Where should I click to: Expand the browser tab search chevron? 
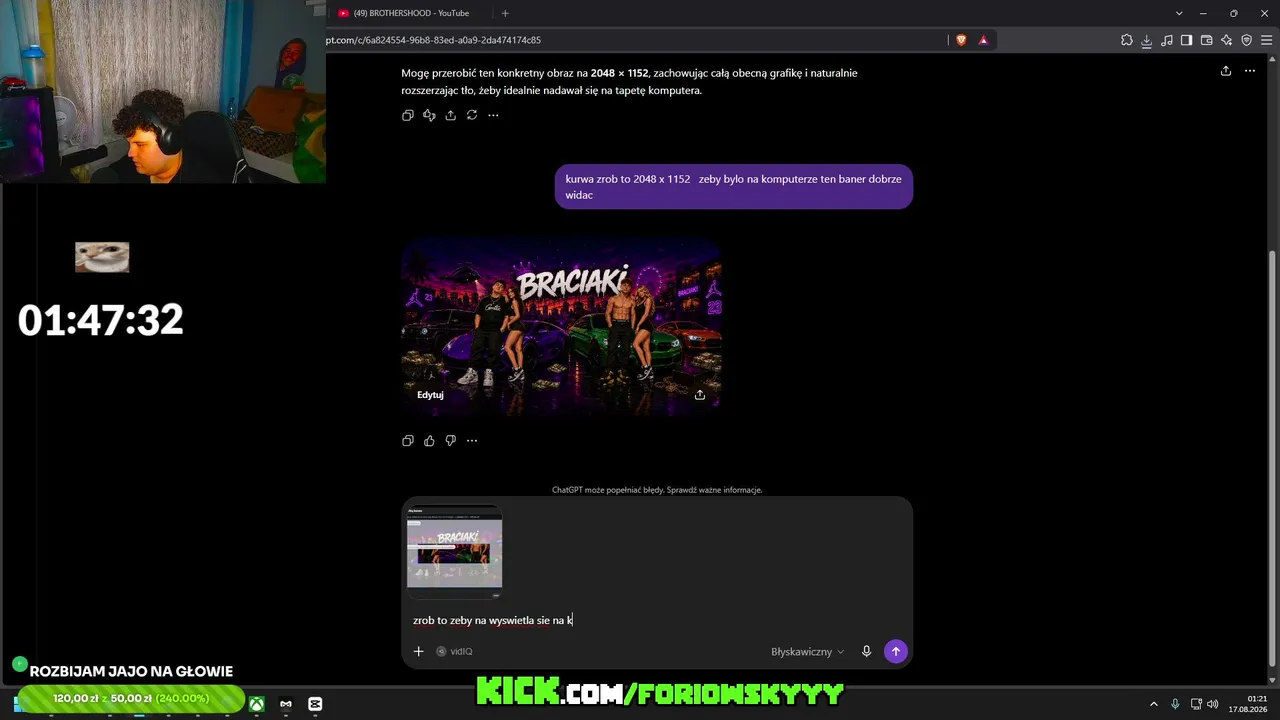pos(1179,13)
